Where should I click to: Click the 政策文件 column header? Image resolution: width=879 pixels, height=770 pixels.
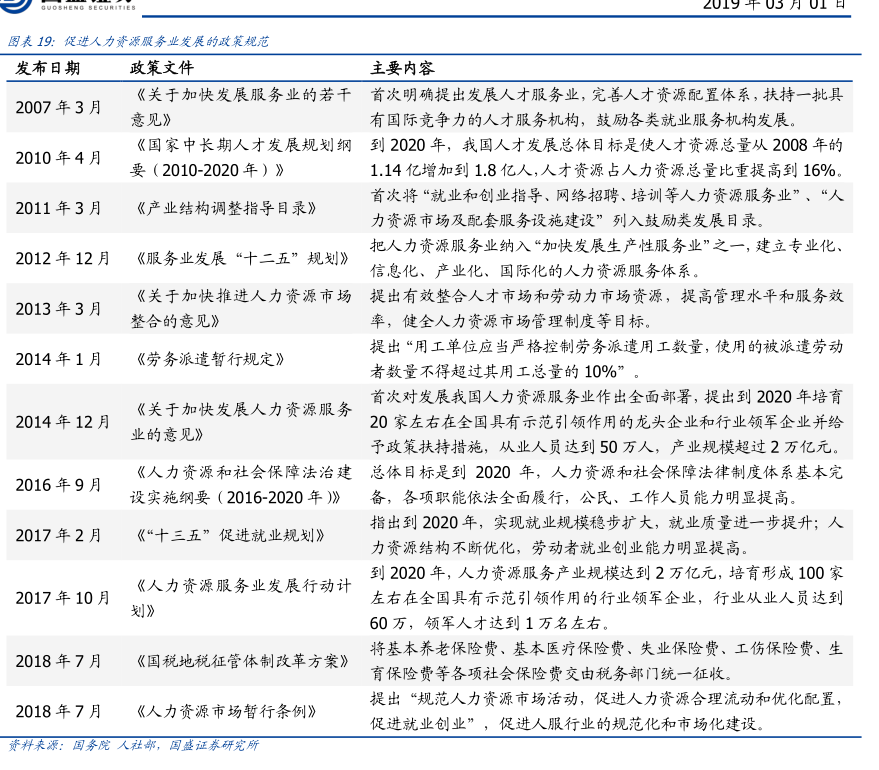tap(162, 68)
